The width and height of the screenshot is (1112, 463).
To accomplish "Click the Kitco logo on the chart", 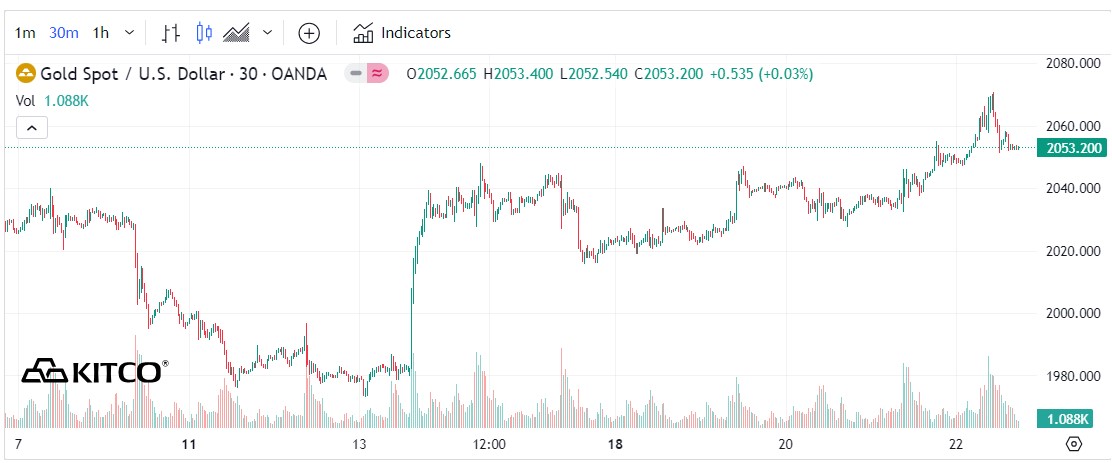I will point(95,371).
